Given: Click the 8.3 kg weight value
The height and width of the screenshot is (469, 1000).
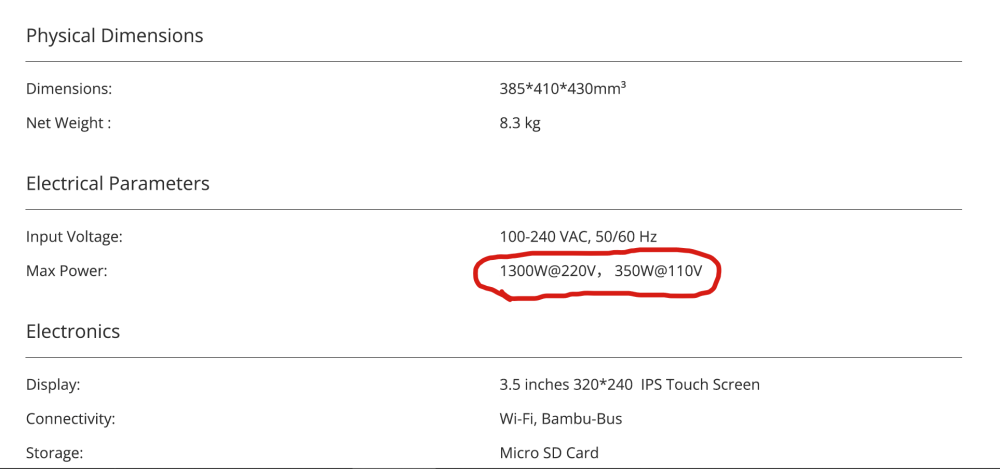Looking at the screenshot, I should (520, 123).
